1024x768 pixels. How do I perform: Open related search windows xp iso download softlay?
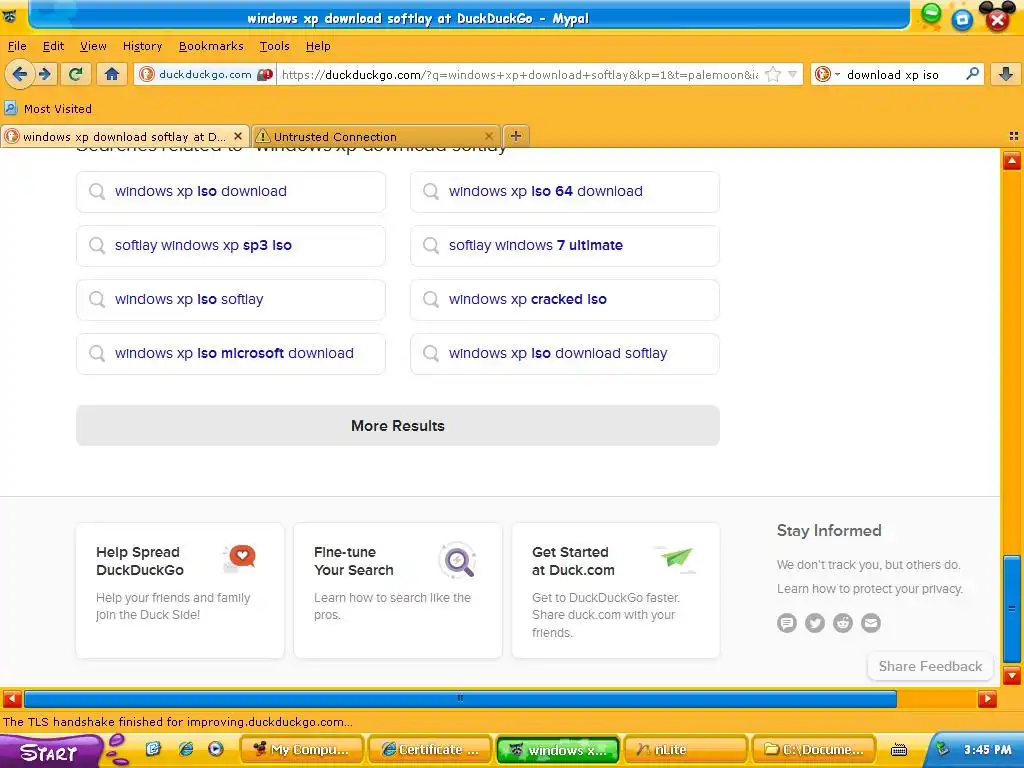[564, 353]
